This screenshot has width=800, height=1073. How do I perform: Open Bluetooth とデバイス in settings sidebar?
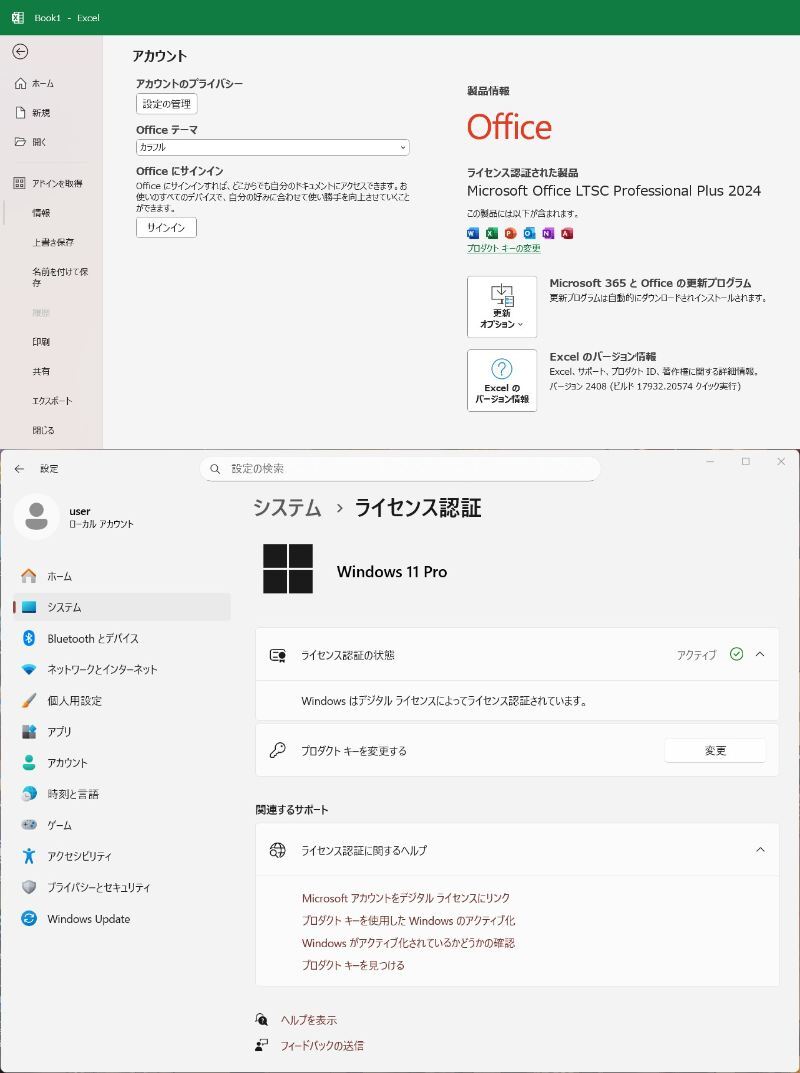pyautogui.click(x=92, y=638)
